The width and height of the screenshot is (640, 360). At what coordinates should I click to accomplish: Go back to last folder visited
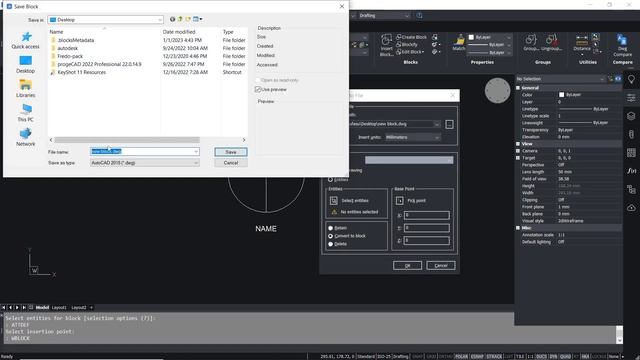[172, 19]
